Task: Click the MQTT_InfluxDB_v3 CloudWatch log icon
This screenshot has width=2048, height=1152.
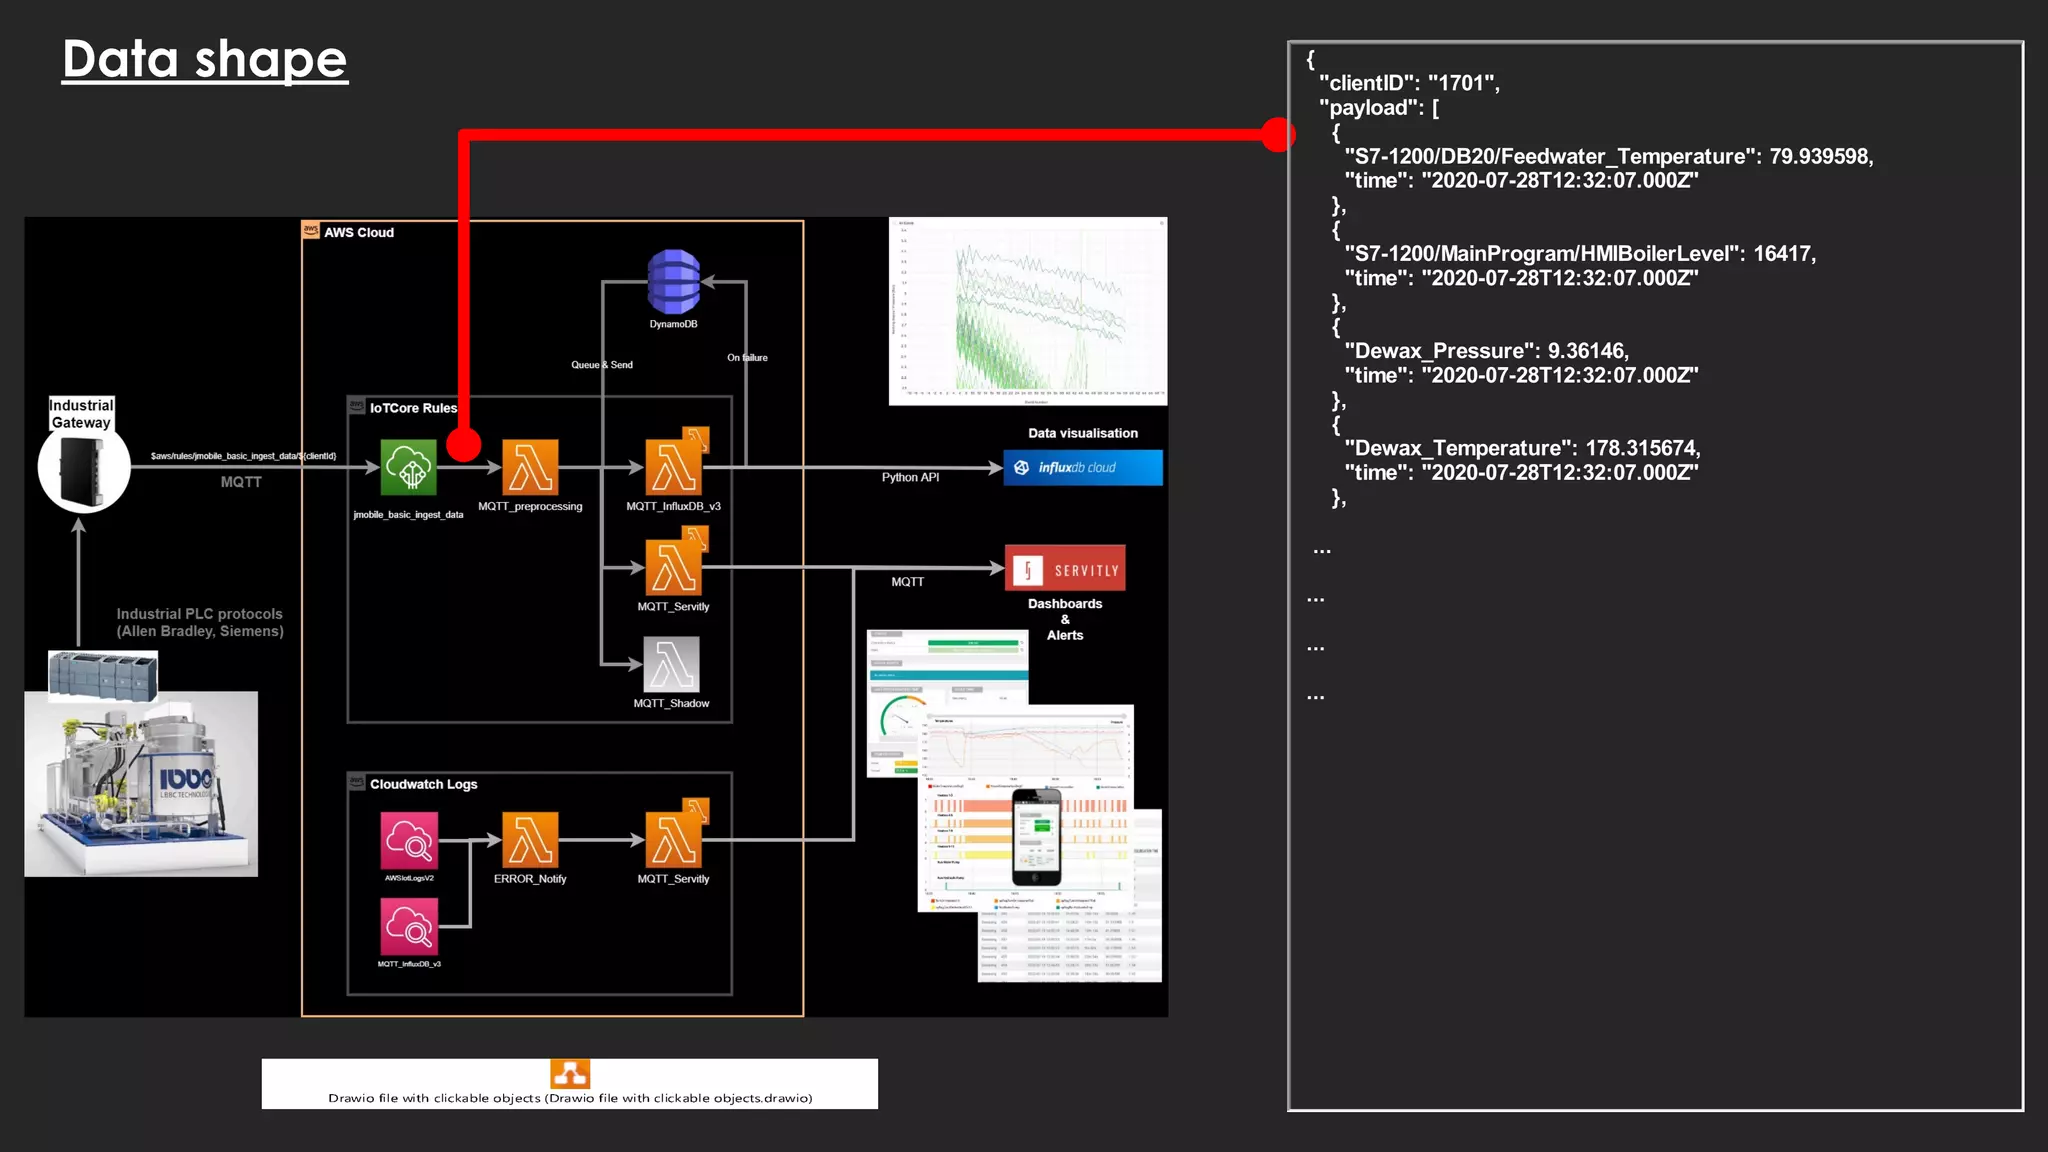Action: point(409,926)
